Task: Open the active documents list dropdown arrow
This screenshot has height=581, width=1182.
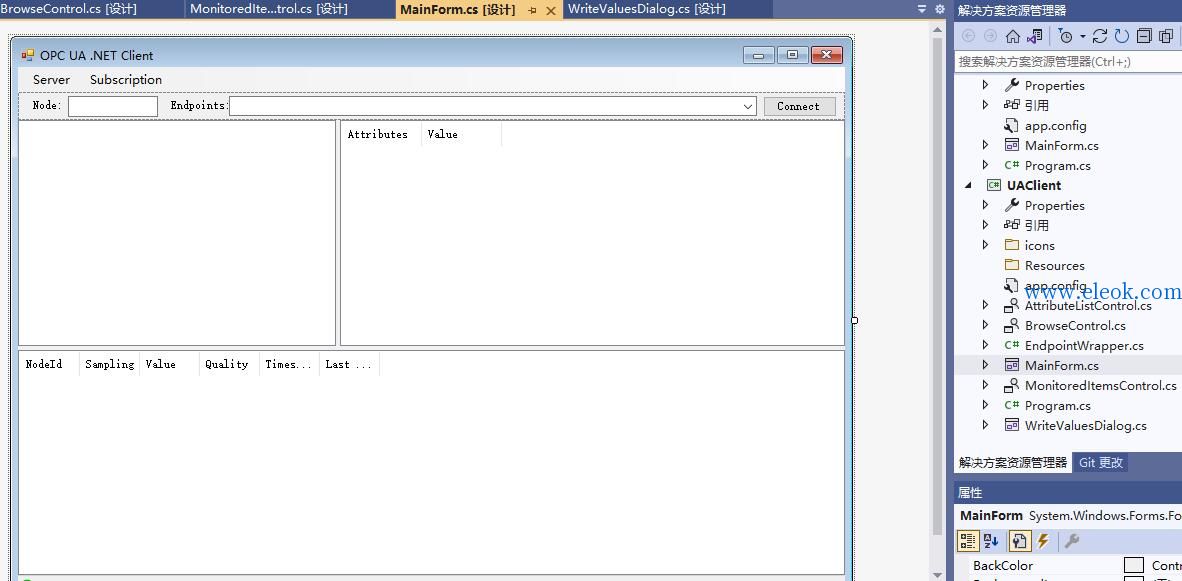Action: [922, 9]
